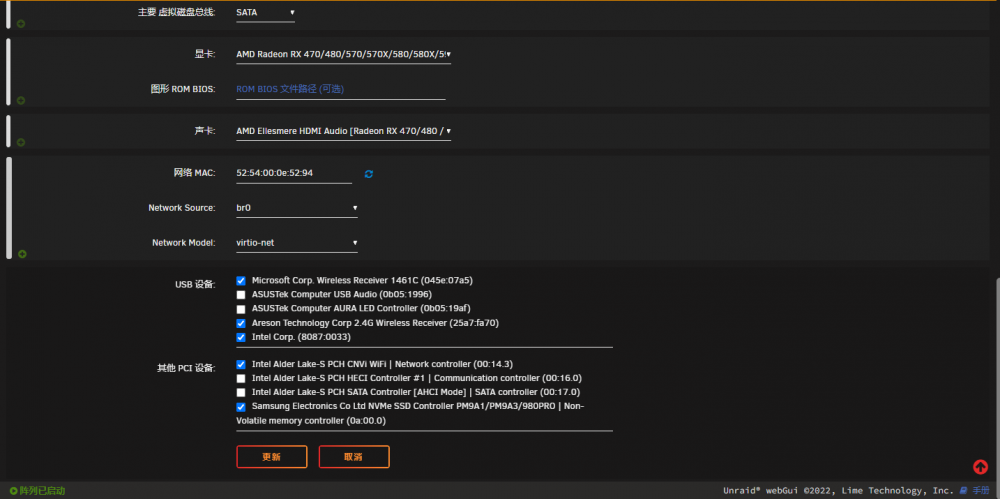Uncheck Intel Corp. (8087:0033) USB device
The width and height of the screenshot is (1000, 499).
(241, 337)
